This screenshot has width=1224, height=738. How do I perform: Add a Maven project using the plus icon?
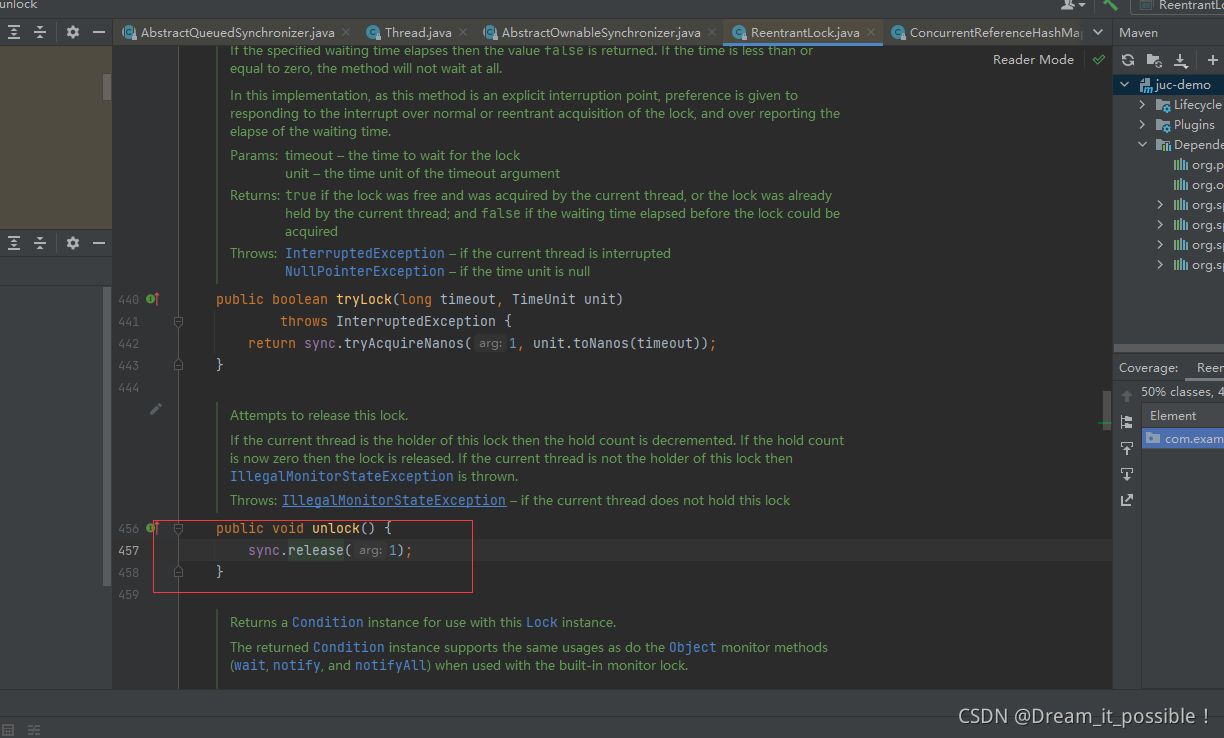(x=1213, y=60)
